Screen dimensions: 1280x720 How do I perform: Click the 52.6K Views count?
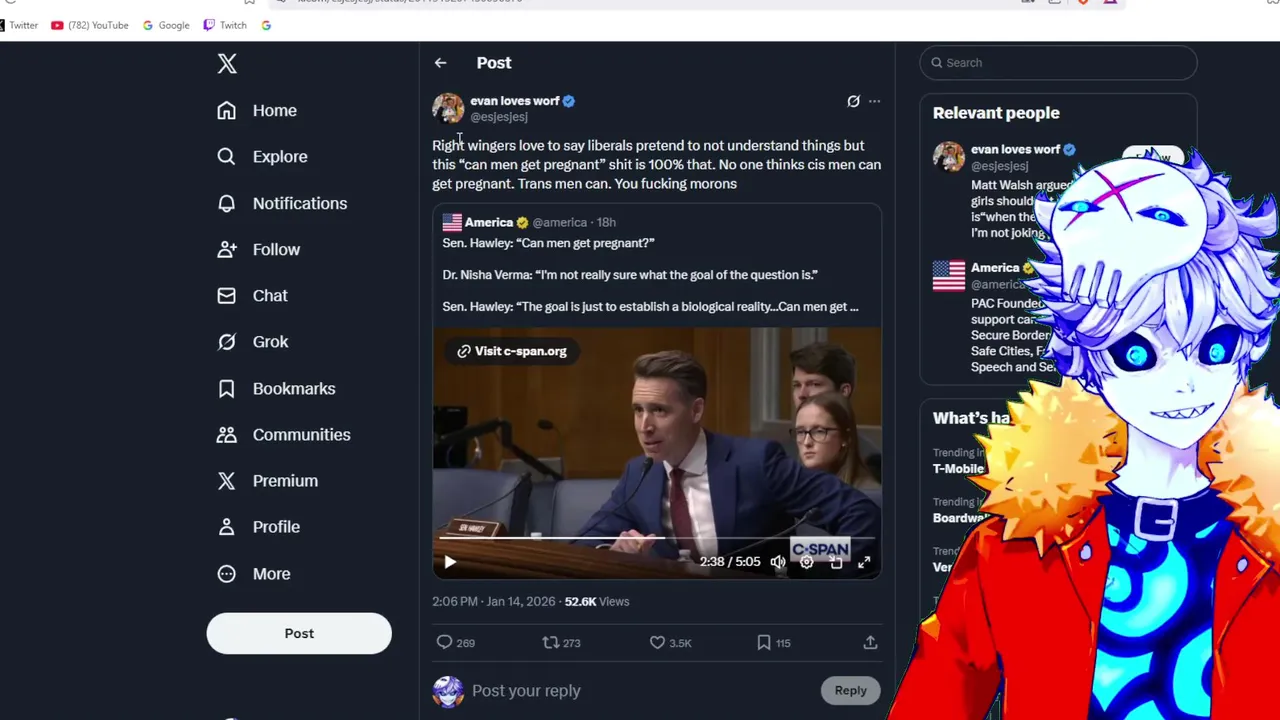596,601
